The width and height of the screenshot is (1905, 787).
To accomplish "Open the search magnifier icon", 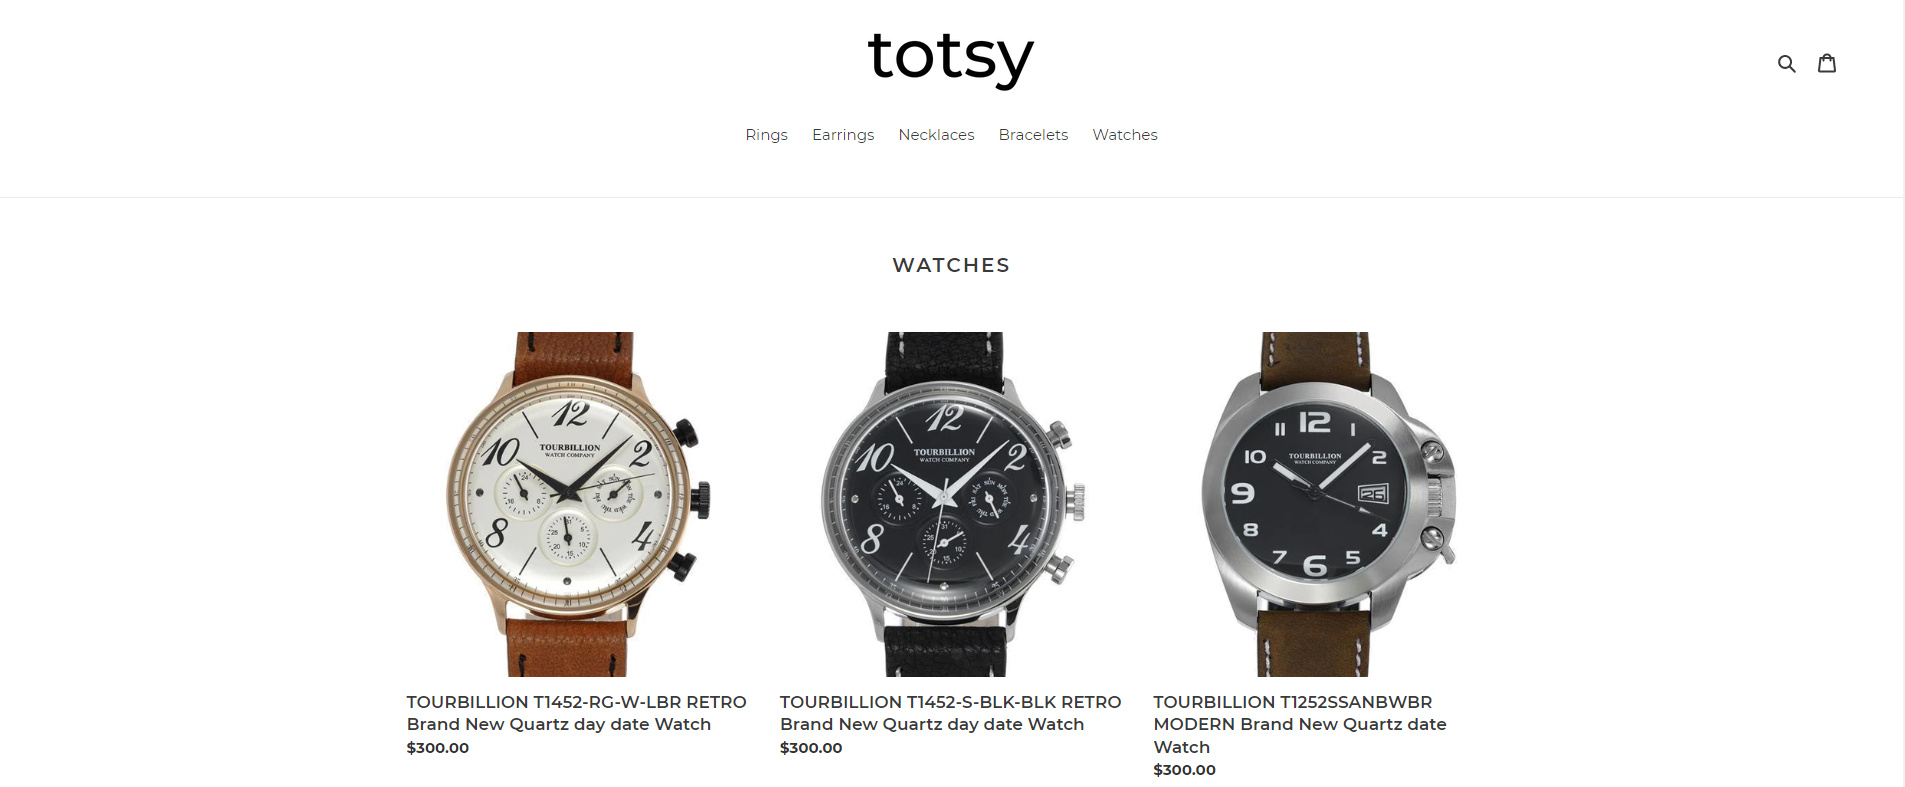I will [1786, 64].
